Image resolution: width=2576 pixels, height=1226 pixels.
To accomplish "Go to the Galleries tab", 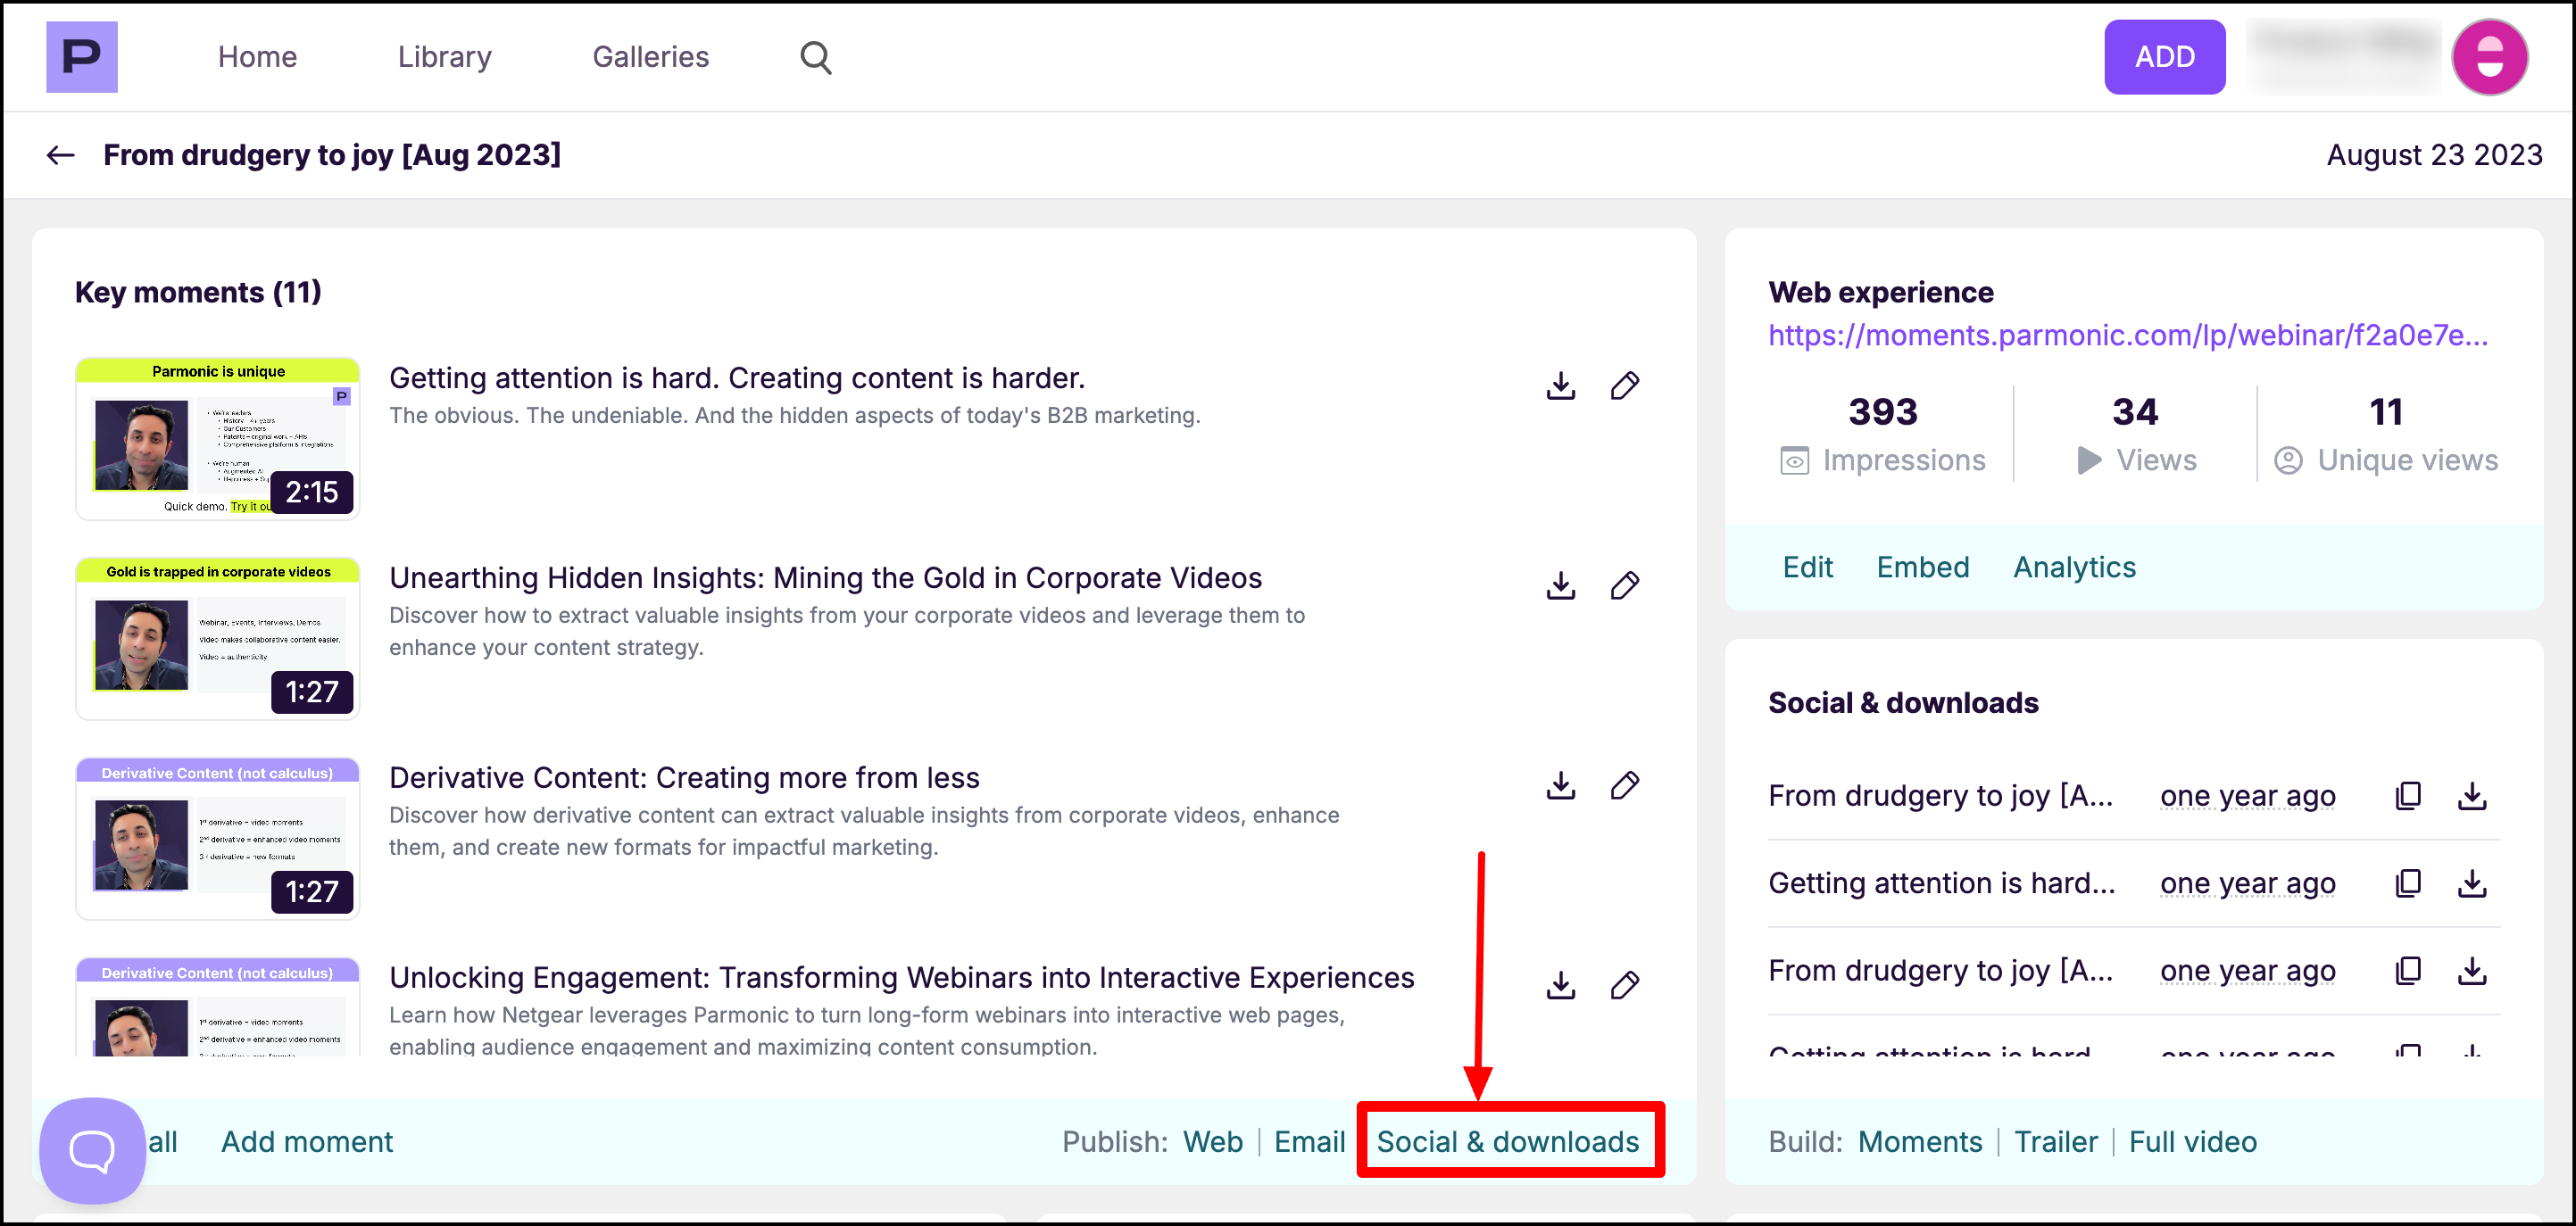I will (650, 57).
